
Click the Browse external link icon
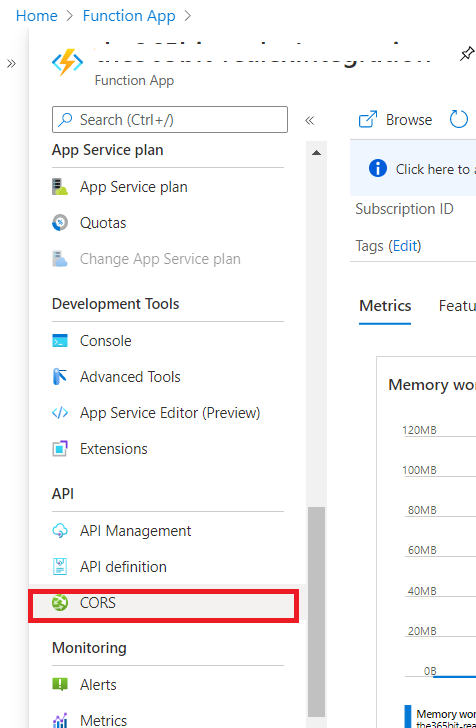(x=367, y=119)
